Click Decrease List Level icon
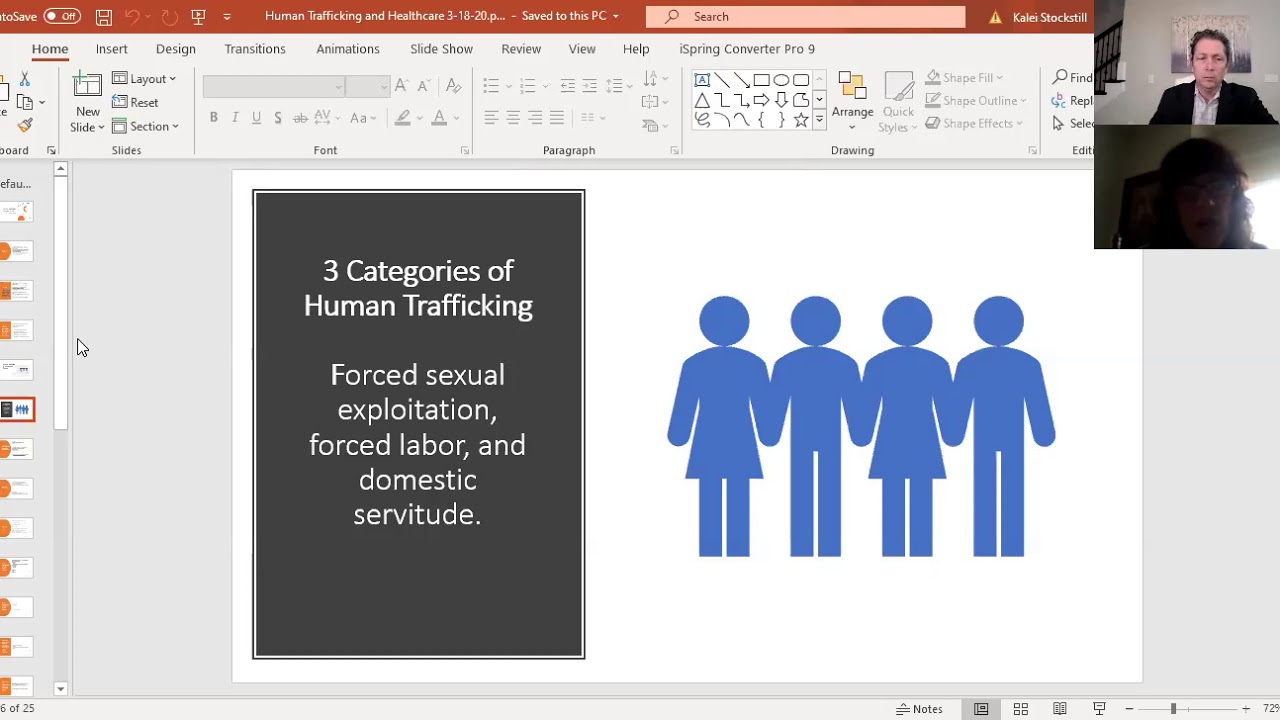 click(x=567, y=86)
